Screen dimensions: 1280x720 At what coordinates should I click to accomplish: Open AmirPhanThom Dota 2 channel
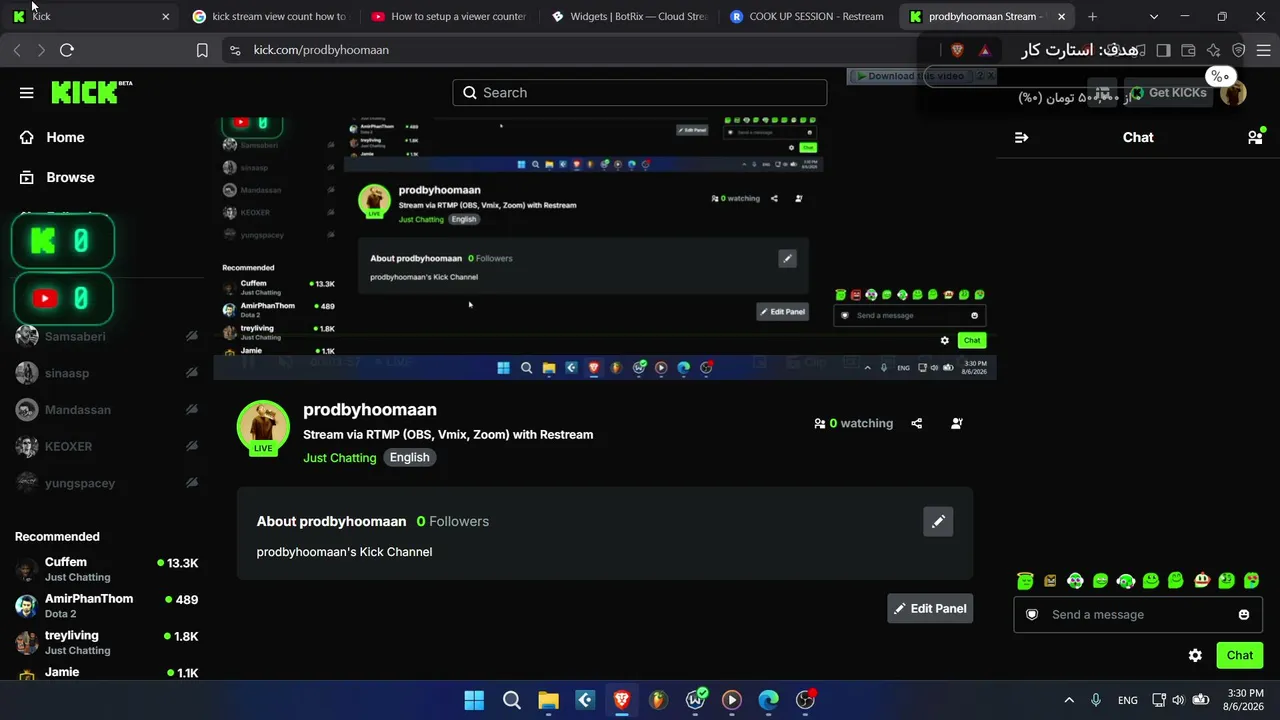click(107, 605)
